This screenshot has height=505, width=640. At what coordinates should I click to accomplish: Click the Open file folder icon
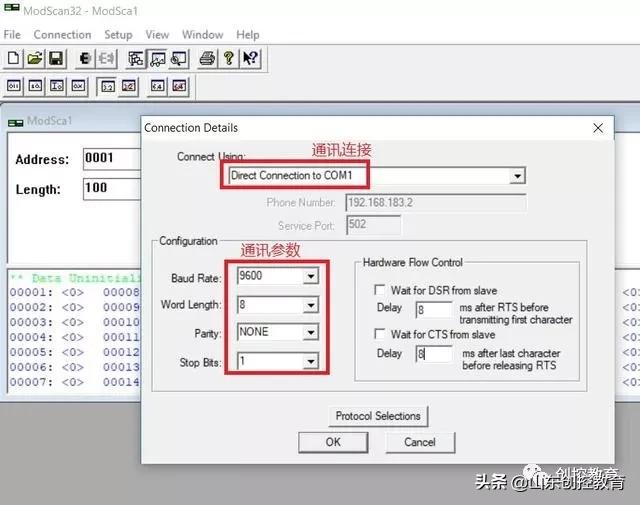35,59
